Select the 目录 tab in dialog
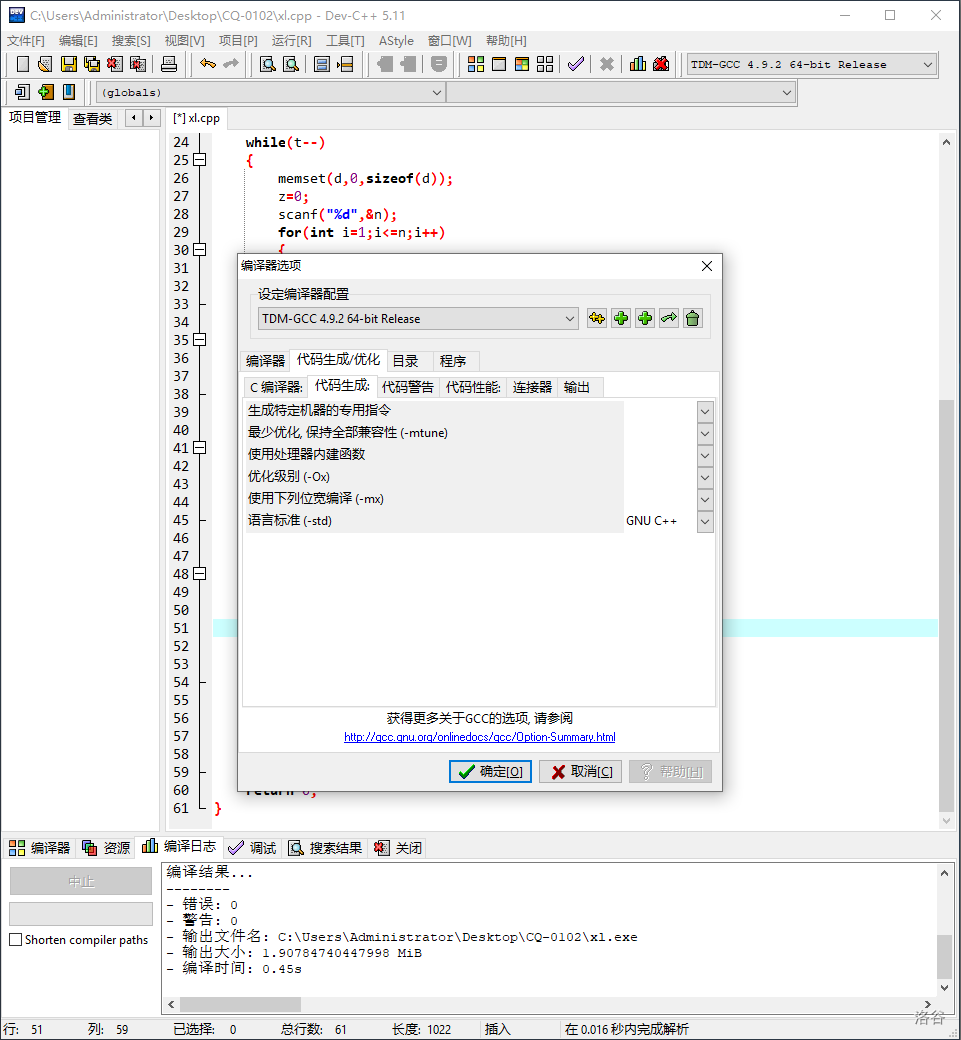961x1040 pixels. coord(405,360)
